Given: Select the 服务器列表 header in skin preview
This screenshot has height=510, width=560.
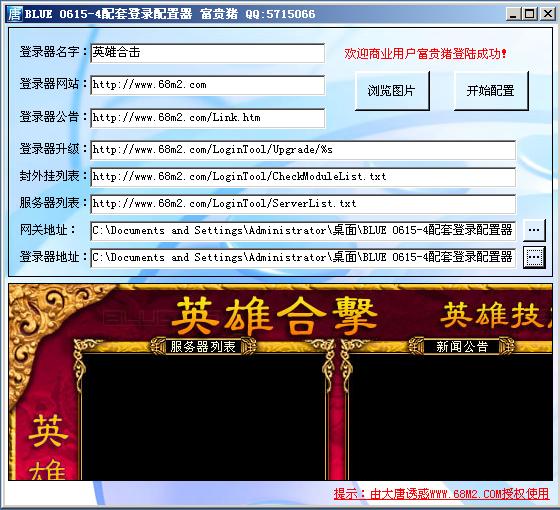Looking at the screenshot, I should coord(203,346).
